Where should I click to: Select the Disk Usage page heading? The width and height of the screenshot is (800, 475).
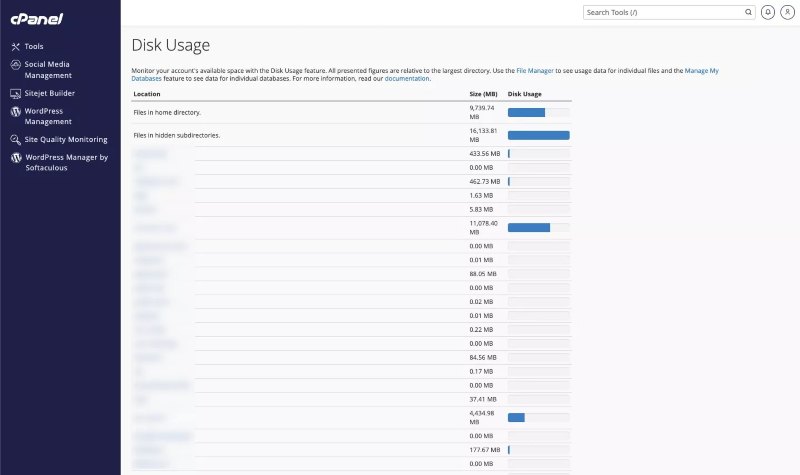point(170,45)
